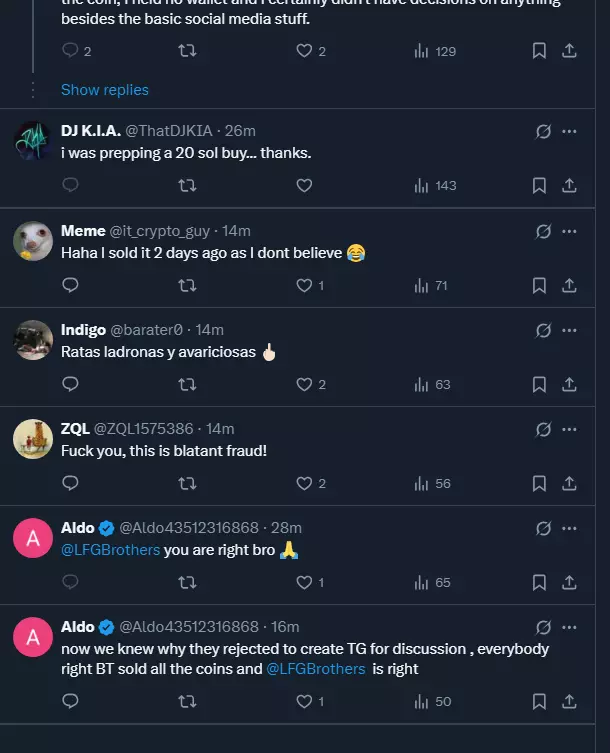This screenshot has width=610, height=753.
Task: Open @LFGBrothers mention in Aldo's 28m tweet
Action: pos(110,550)
